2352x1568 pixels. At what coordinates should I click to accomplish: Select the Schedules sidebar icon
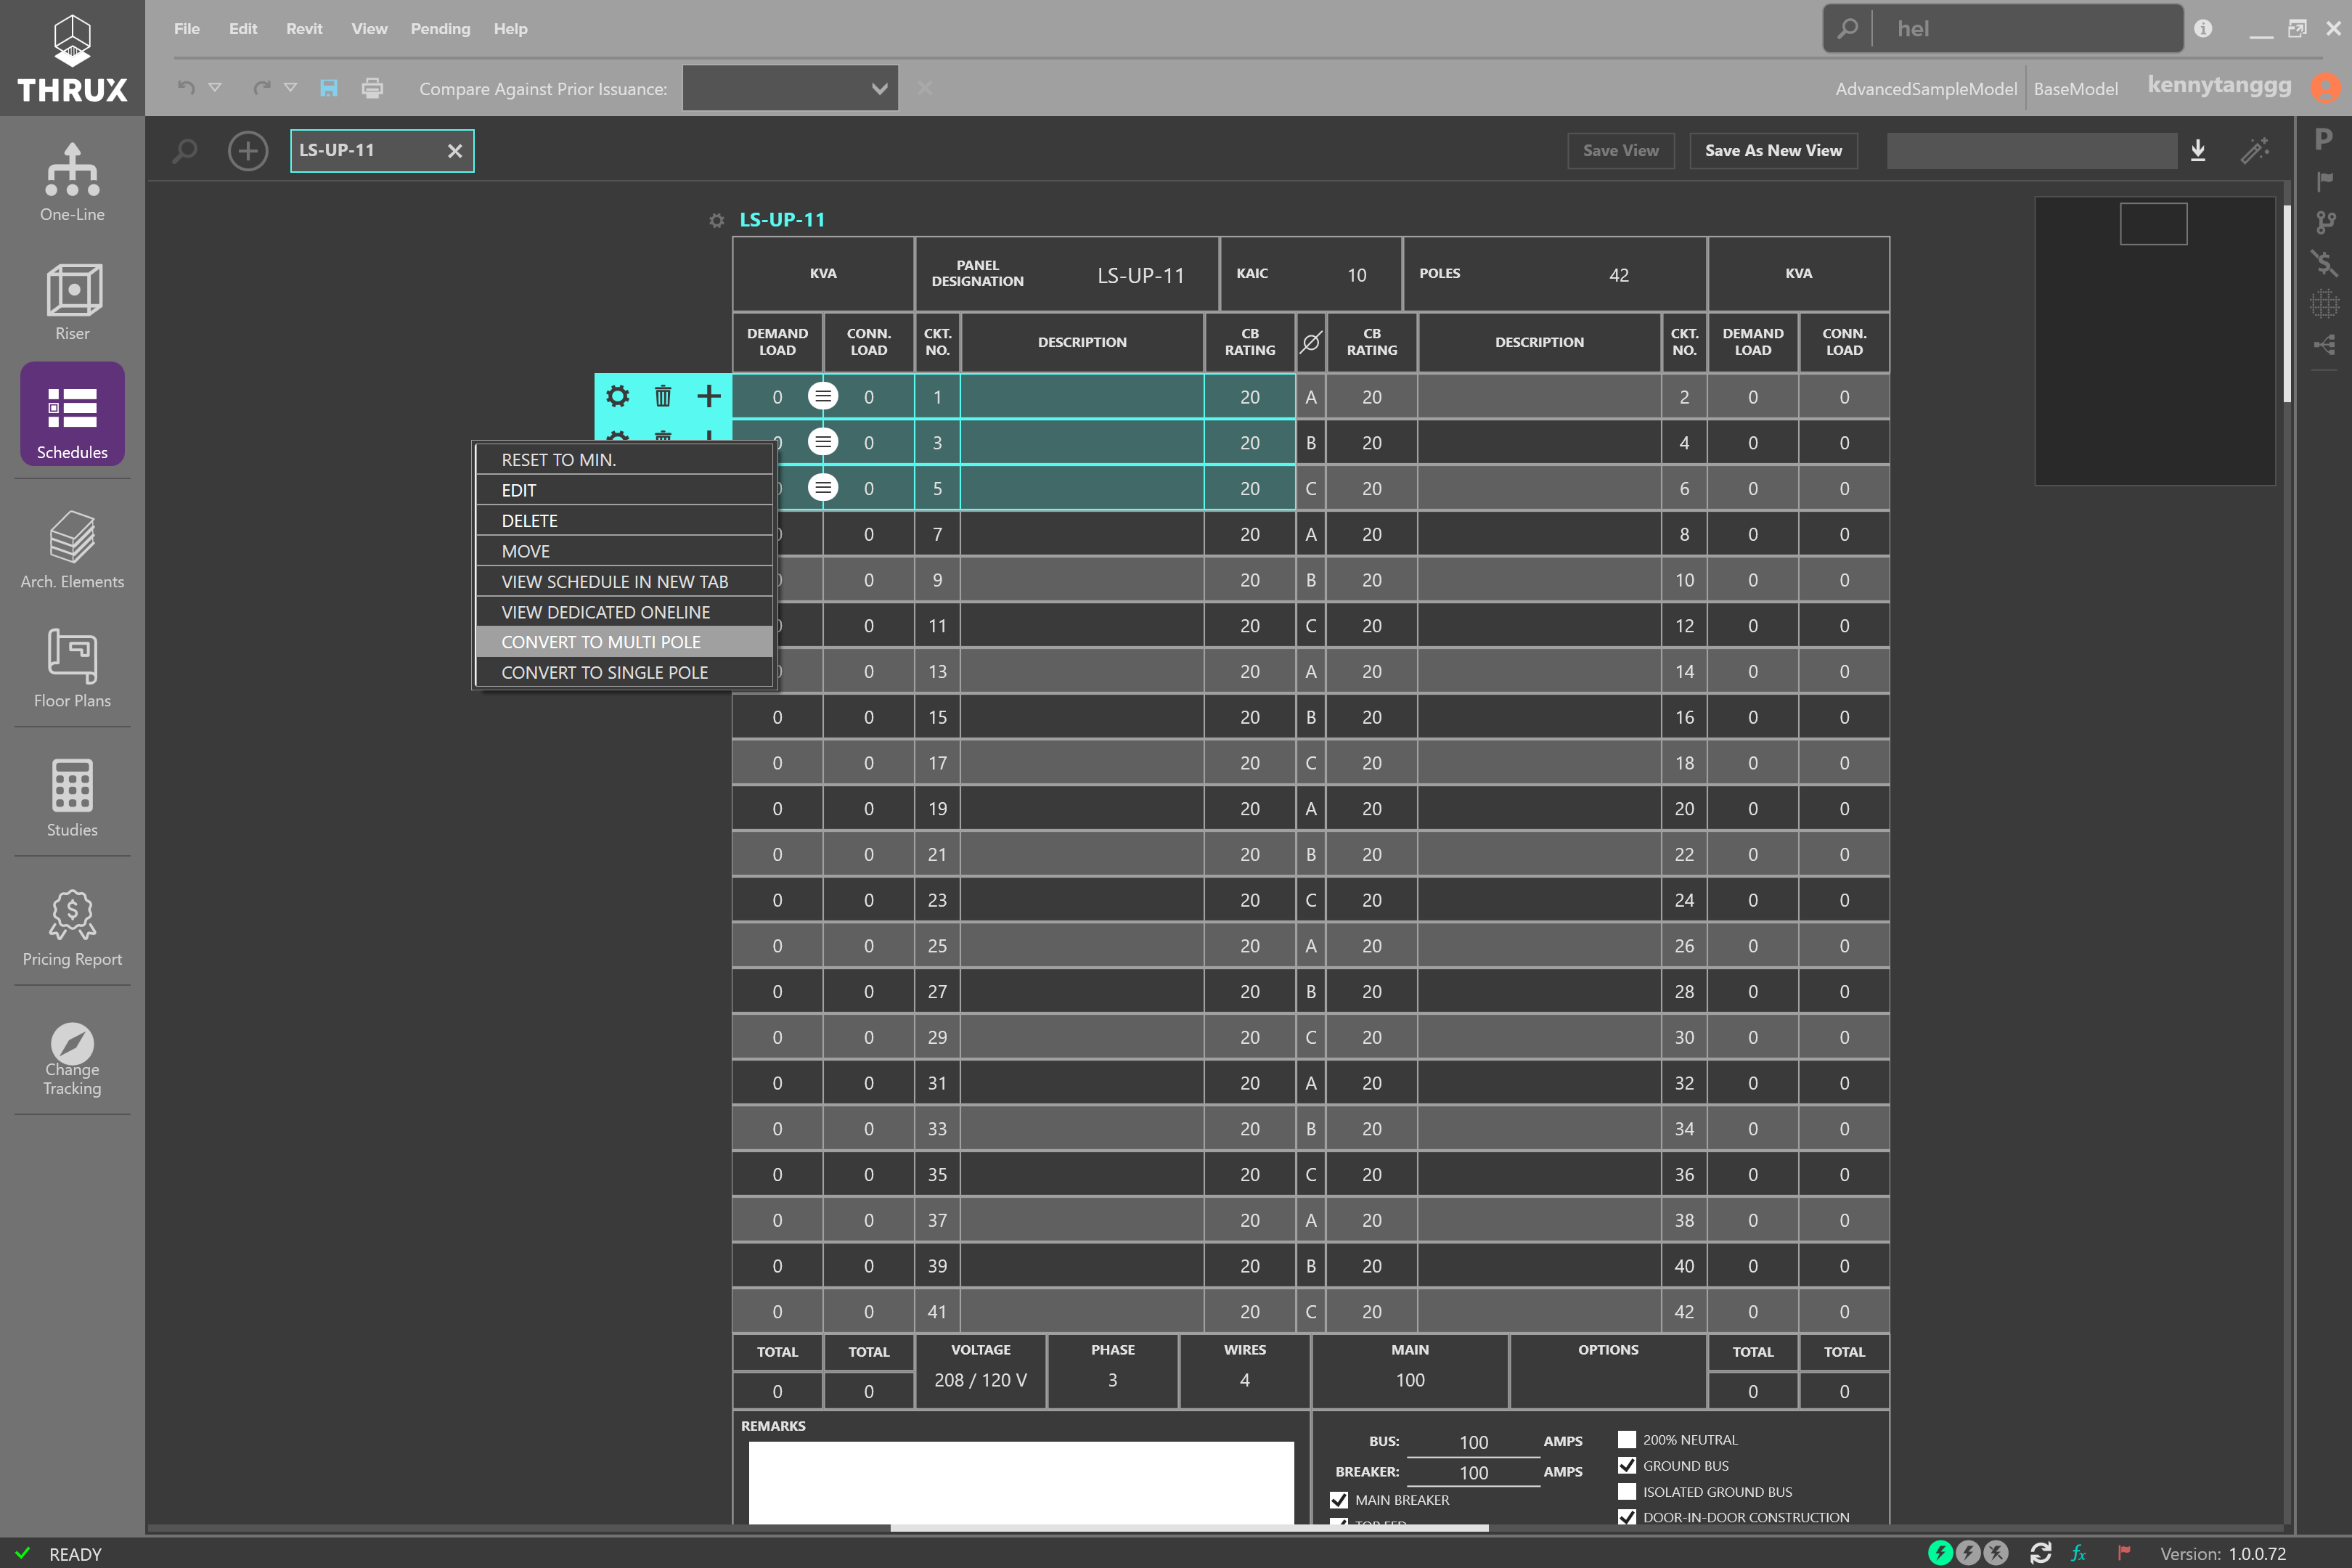[x=72, y=414]
